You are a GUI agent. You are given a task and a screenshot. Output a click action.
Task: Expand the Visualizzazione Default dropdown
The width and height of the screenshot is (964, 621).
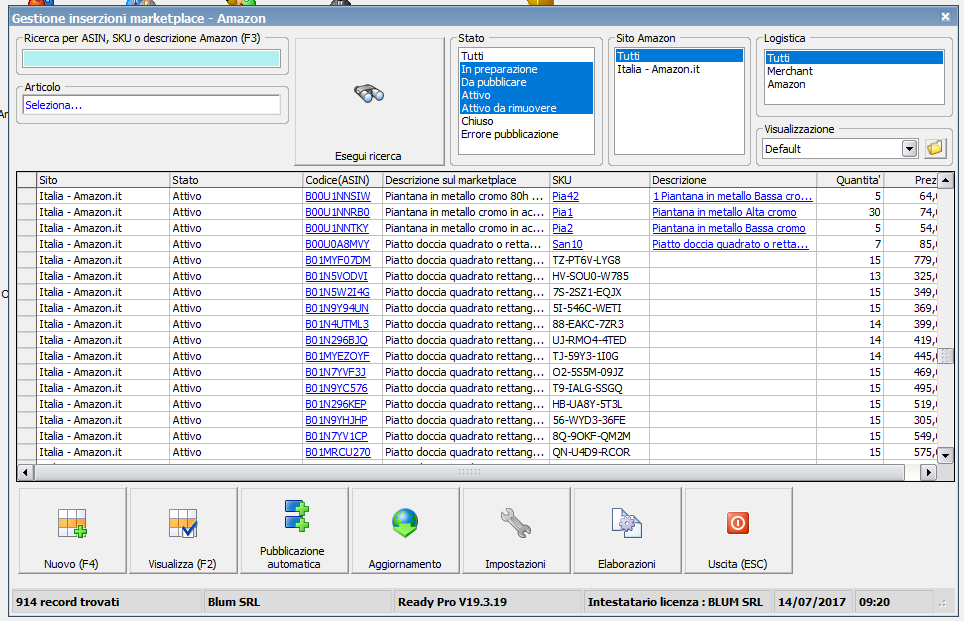tap(909, 148)
